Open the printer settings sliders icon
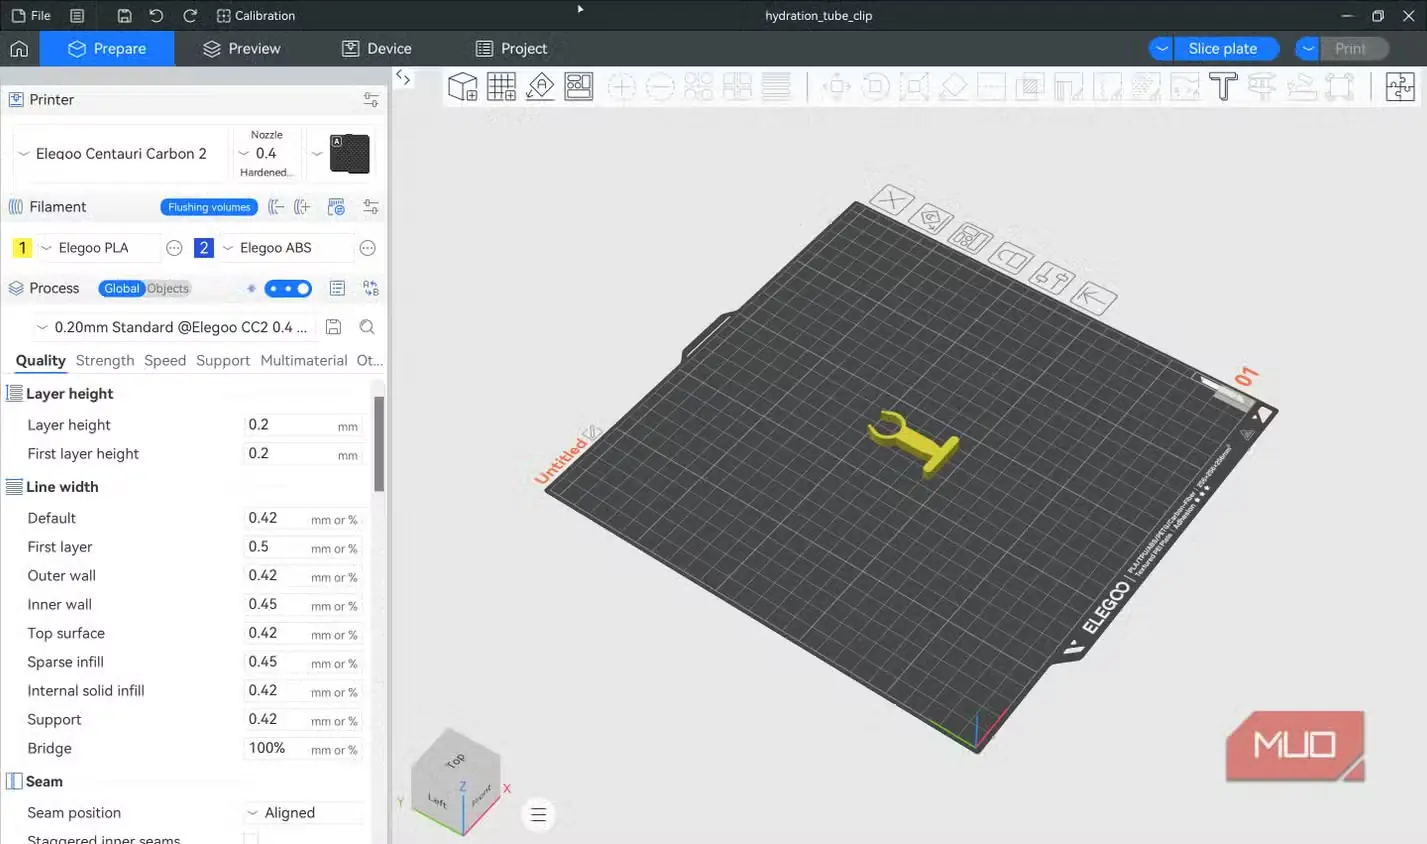This screenshot has width=1427, height=844. pos(371,100)
